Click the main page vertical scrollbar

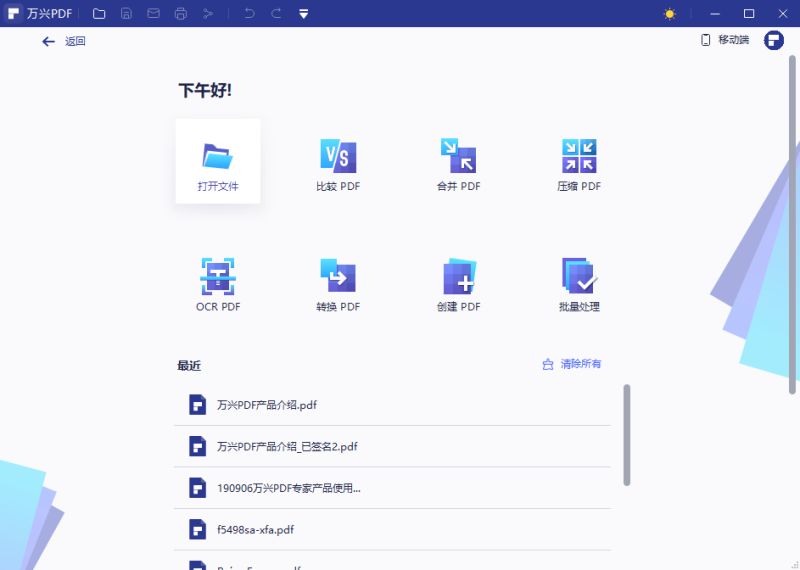coord(792,225)
